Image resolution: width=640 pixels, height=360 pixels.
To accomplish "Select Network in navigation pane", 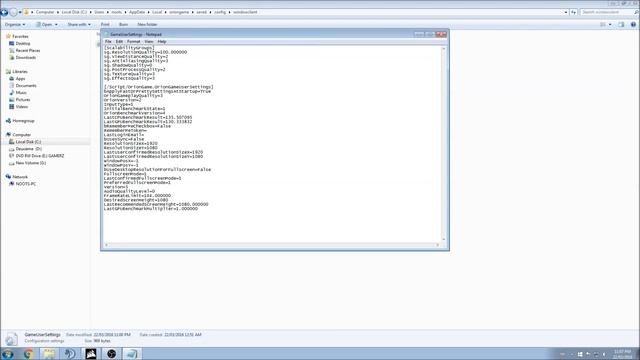I will (x=20, y=177).
